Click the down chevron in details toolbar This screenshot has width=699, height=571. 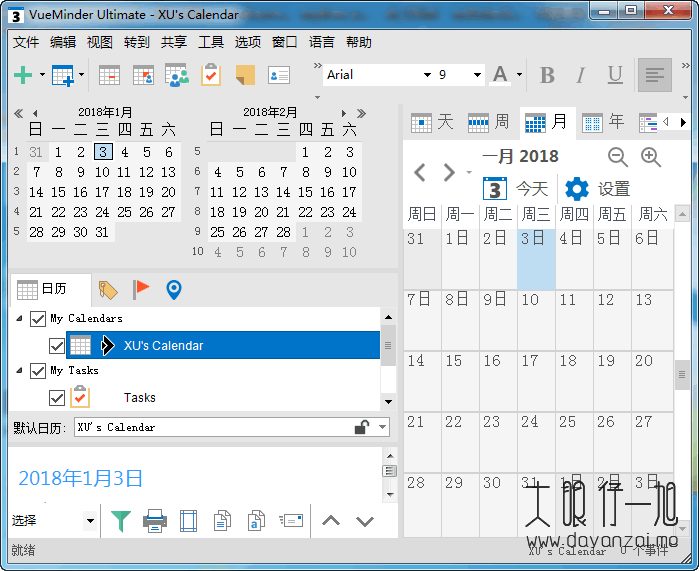point(365,521)
